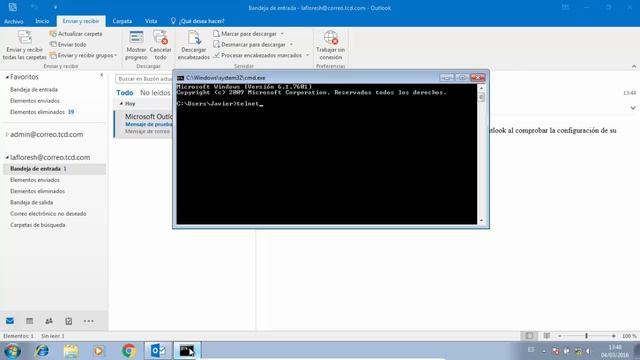Click zoom in plus button

(x=613, y=336)
